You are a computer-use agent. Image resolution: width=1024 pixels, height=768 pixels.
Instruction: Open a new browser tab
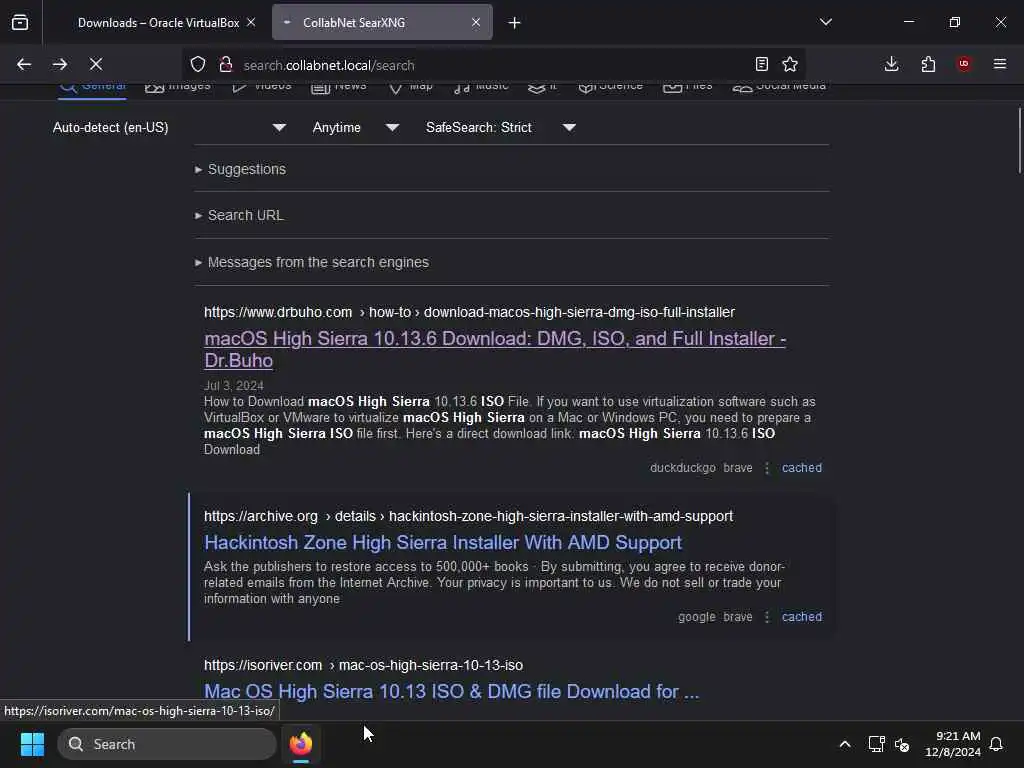click(x=515, y=23)
